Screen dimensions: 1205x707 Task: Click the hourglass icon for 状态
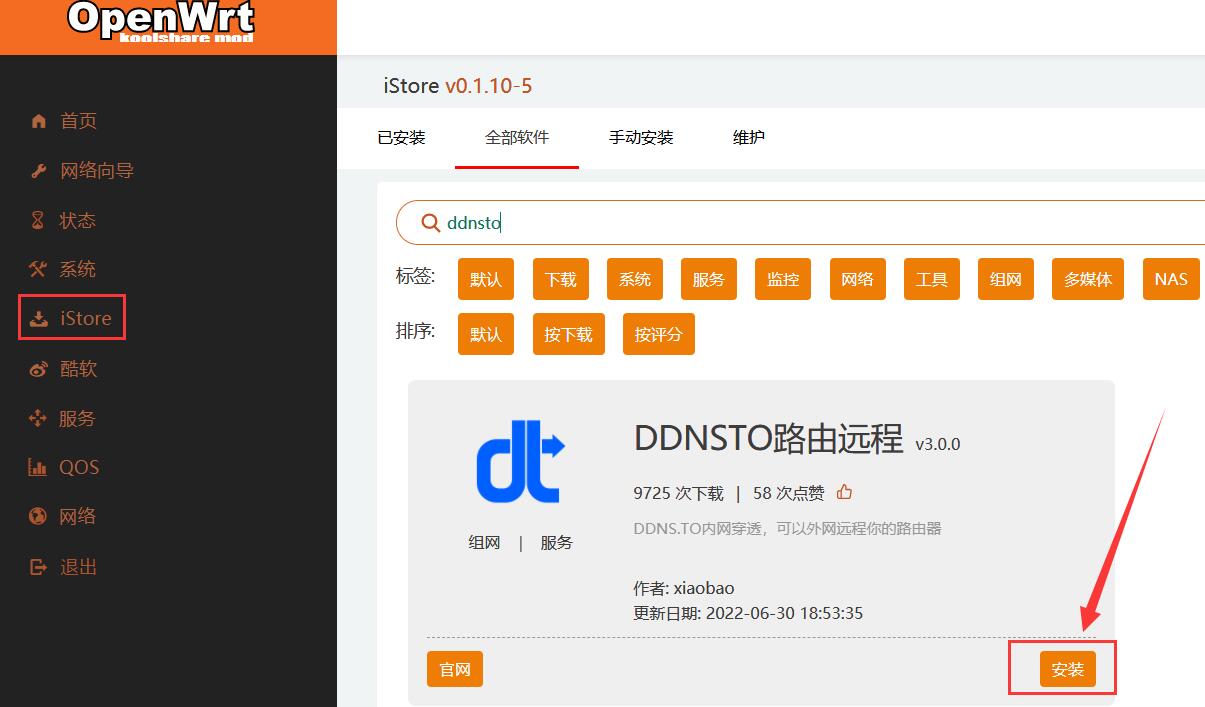39,220
